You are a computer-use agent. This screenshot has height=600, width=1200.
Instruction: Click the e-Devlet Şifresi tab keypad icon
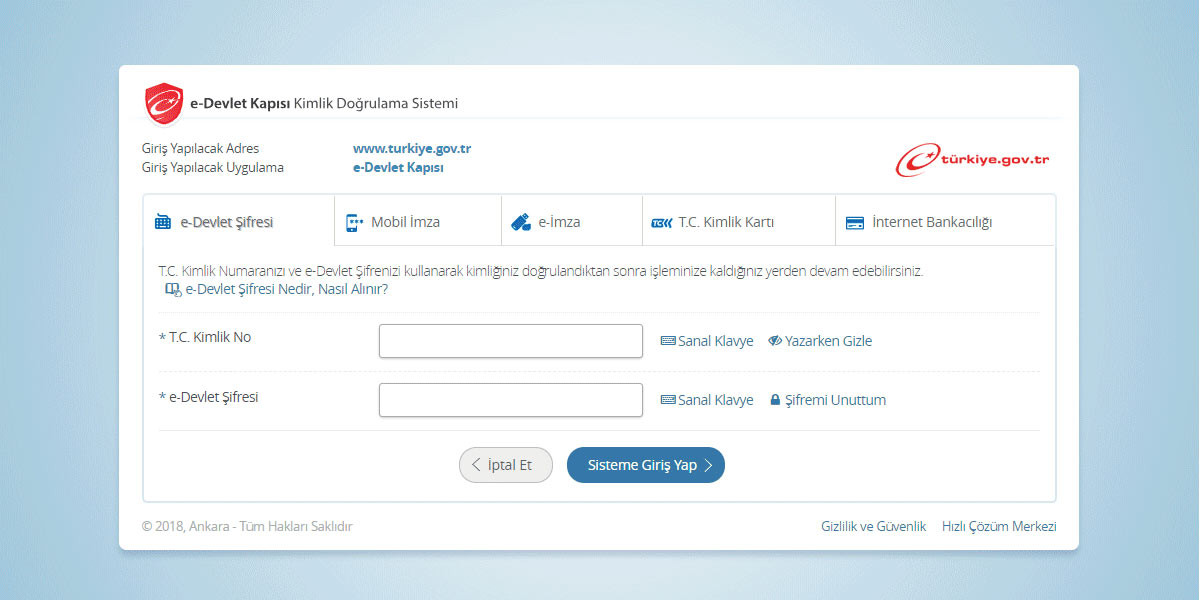(163, 222)
